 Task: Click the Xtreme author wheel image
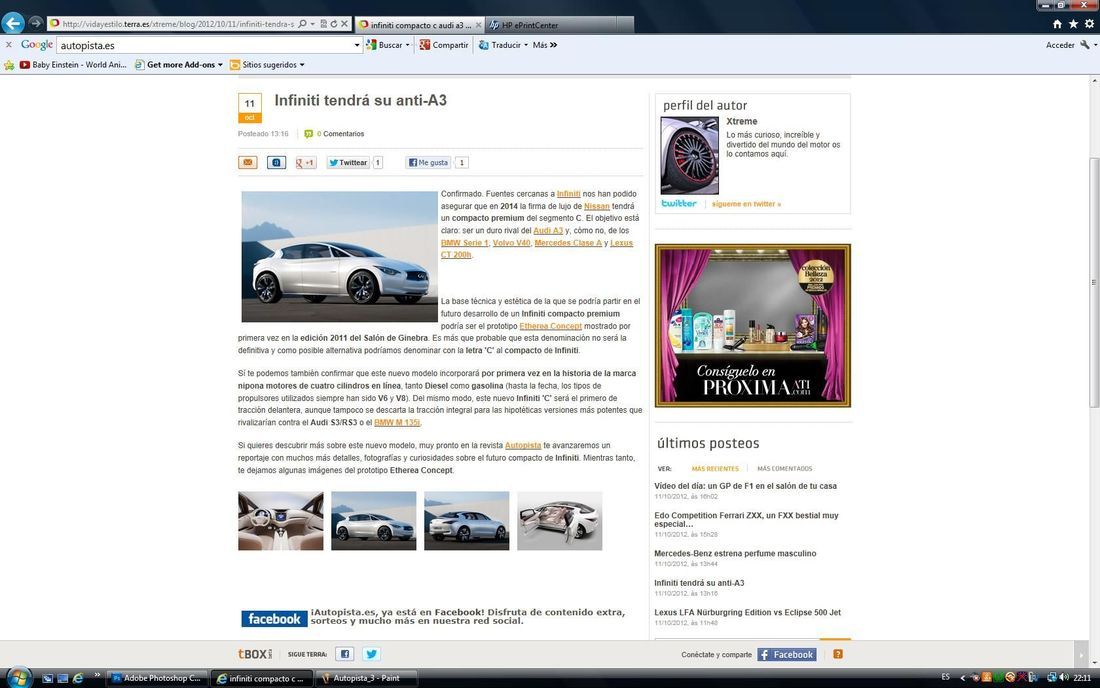[690, 155]
